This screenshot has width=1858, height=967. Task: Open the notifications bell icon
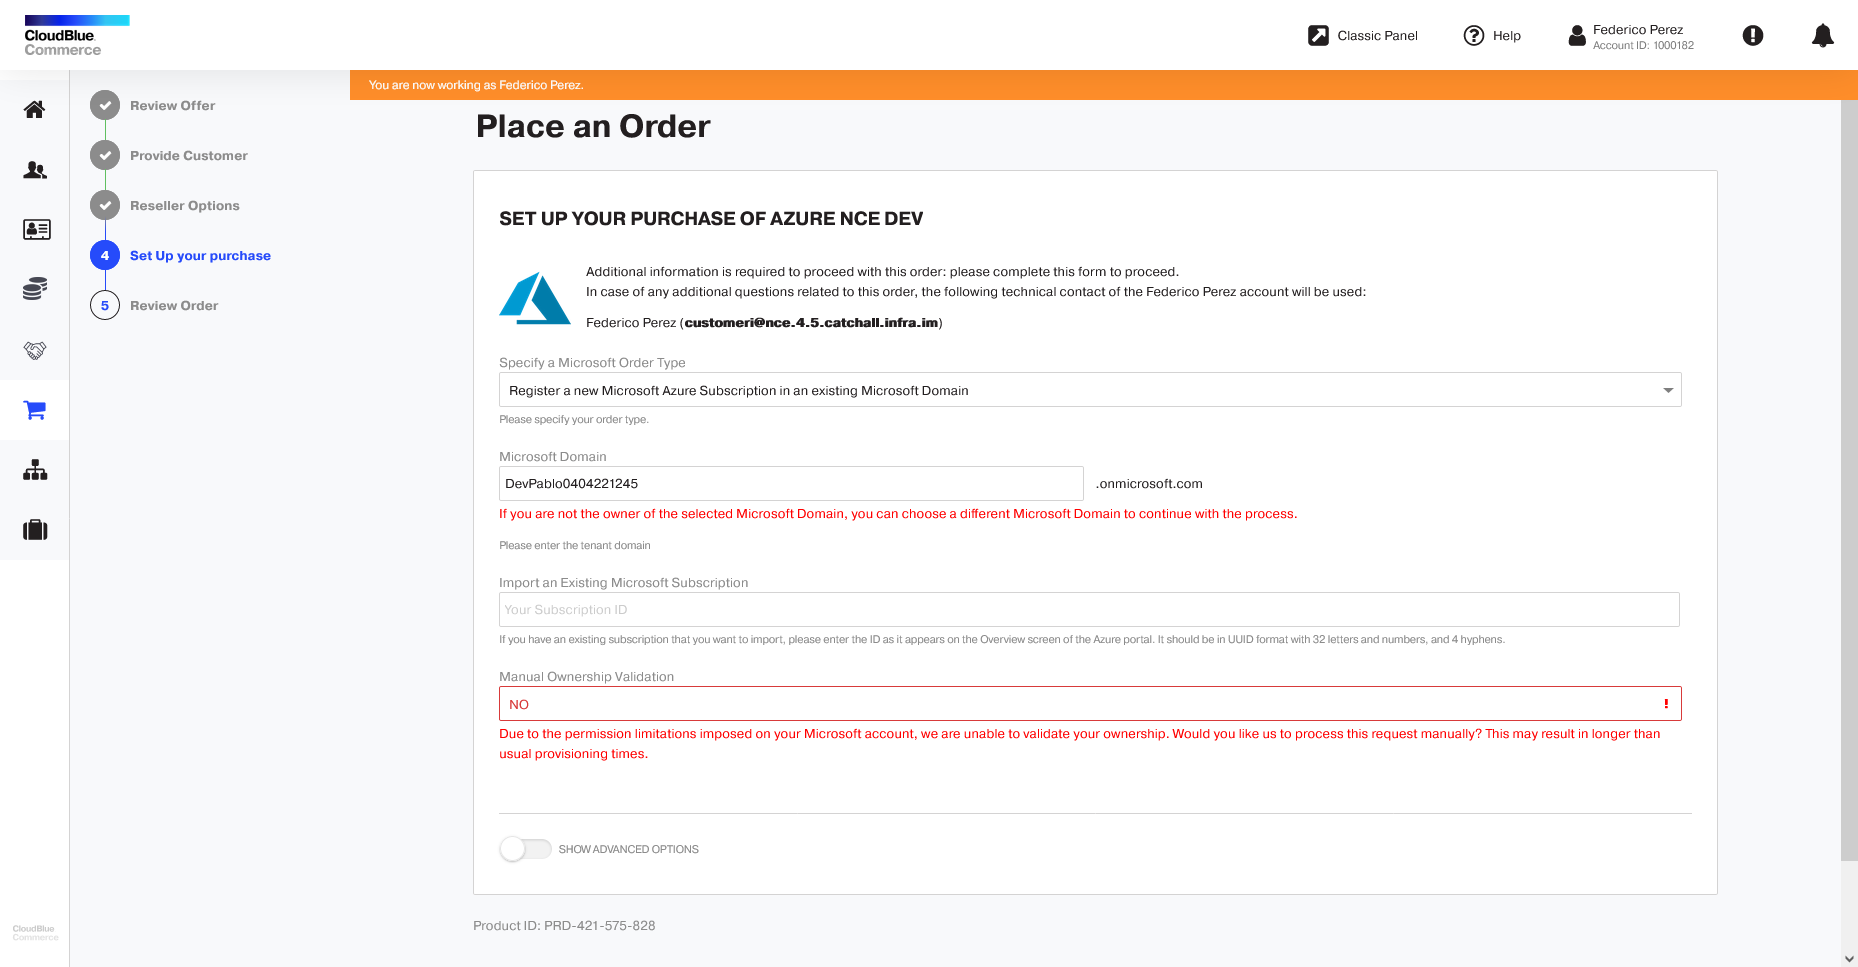point(1823,36)
